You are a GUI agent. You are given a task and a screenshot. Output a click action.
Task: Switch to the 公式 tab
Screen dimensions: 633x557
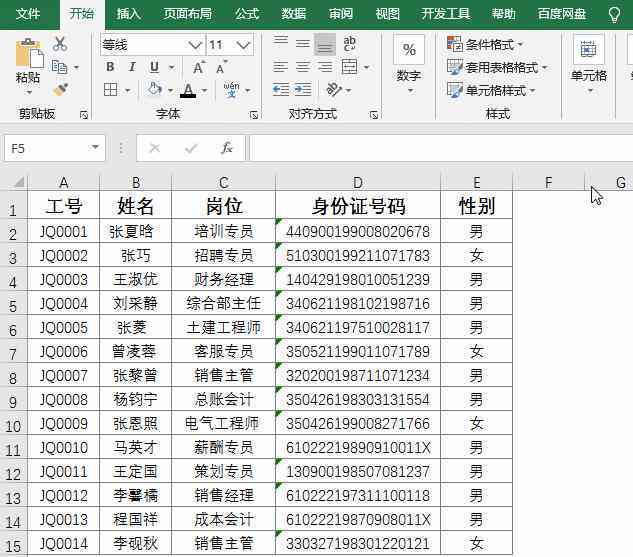[x=247, y=15]
